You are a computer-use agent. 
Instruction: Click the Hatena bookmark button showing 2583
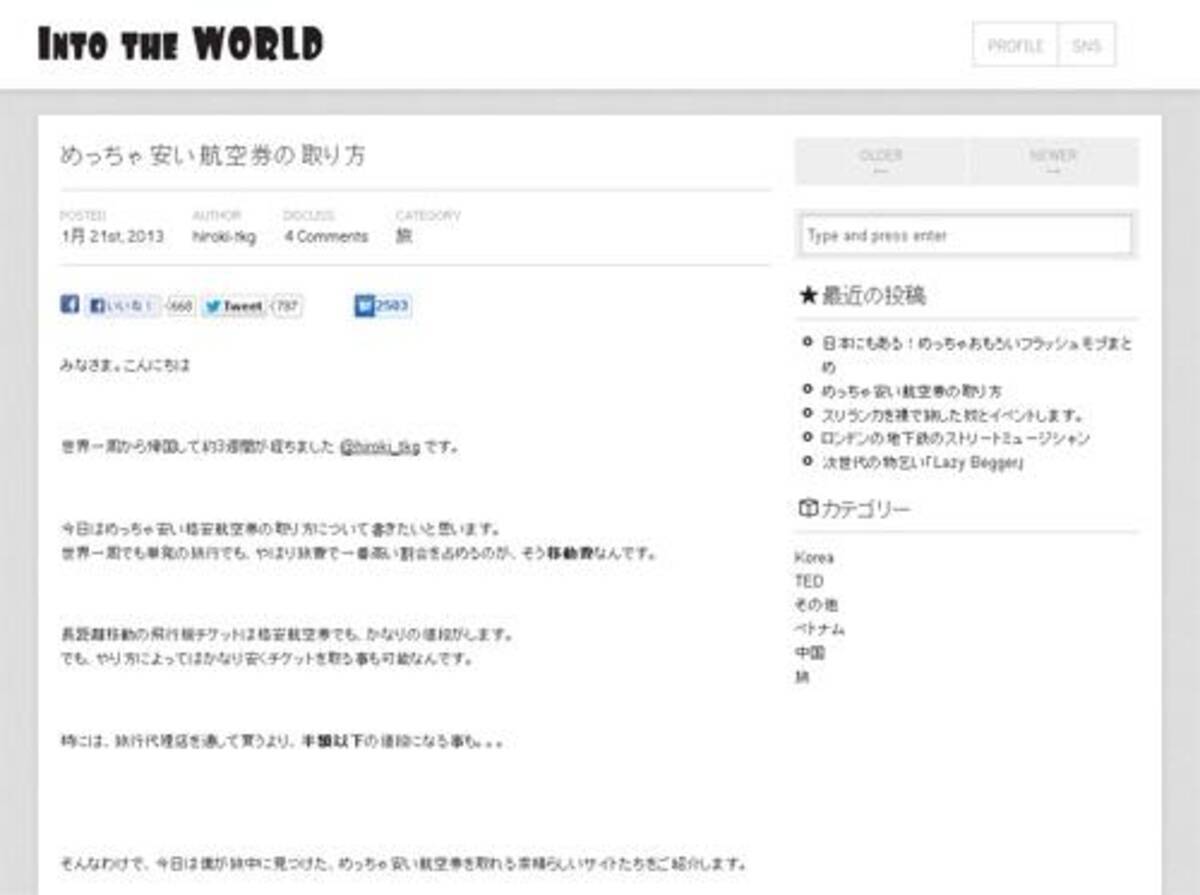pos(383,307)
